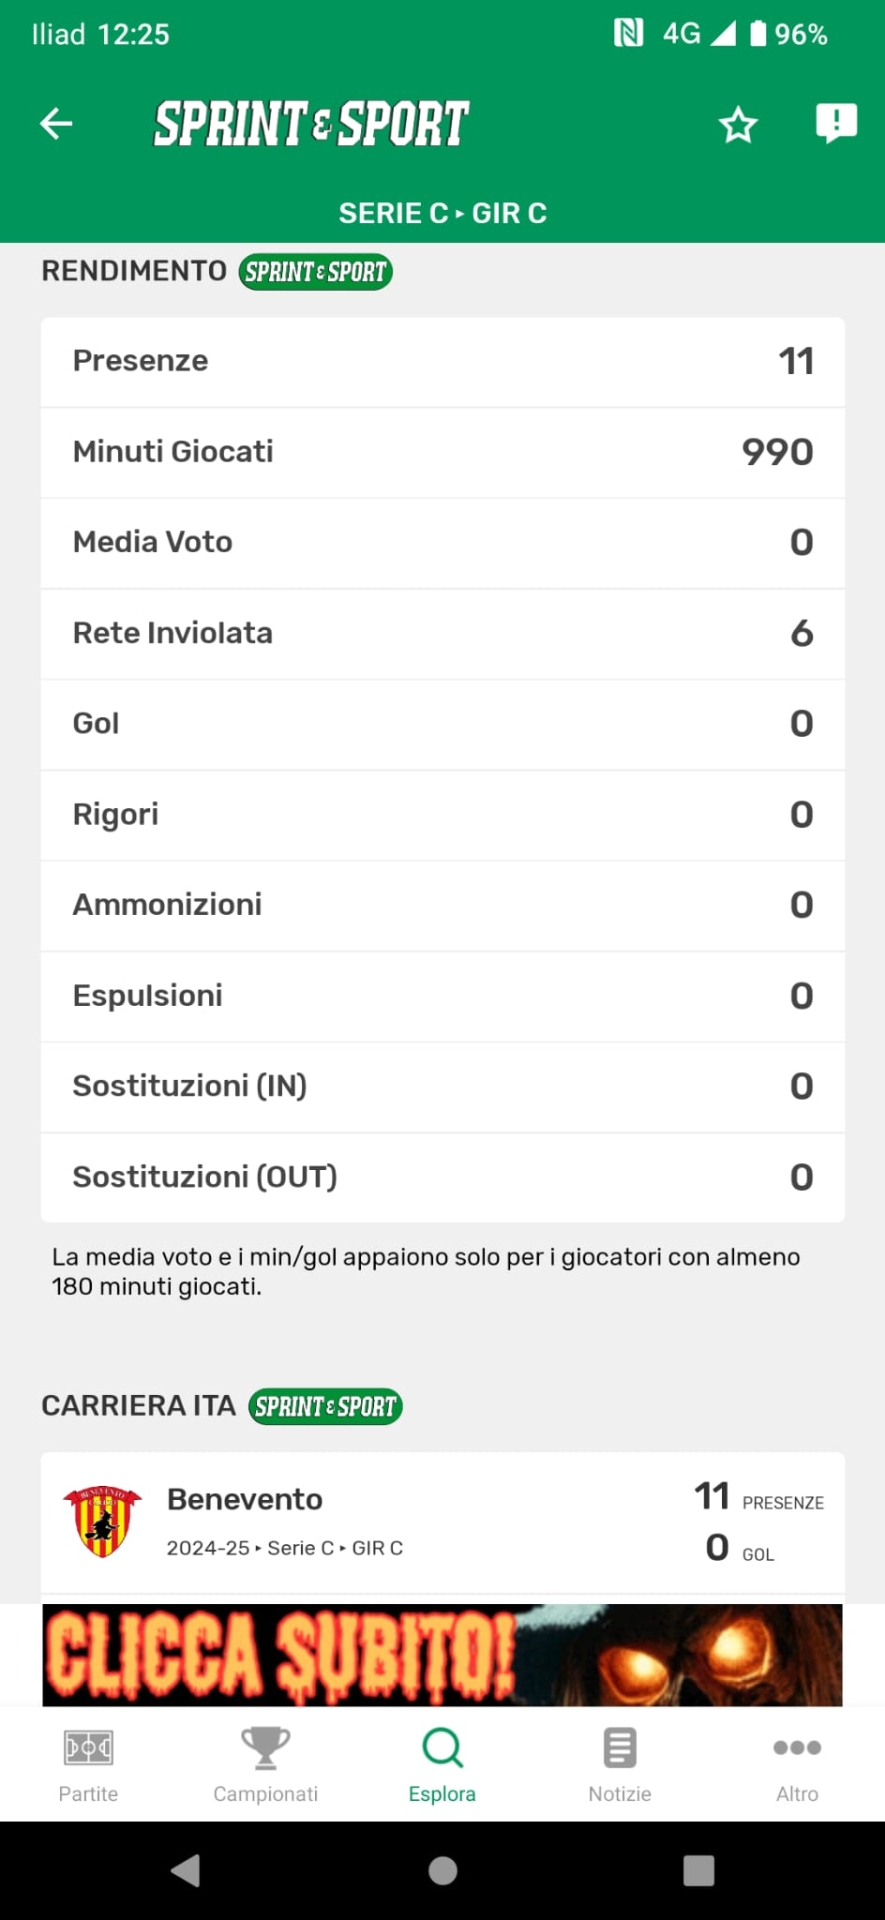This screenshot has width=885, height=1920.
Task: Tap the Android home navigation button
Action: [x=442, y=1870]
